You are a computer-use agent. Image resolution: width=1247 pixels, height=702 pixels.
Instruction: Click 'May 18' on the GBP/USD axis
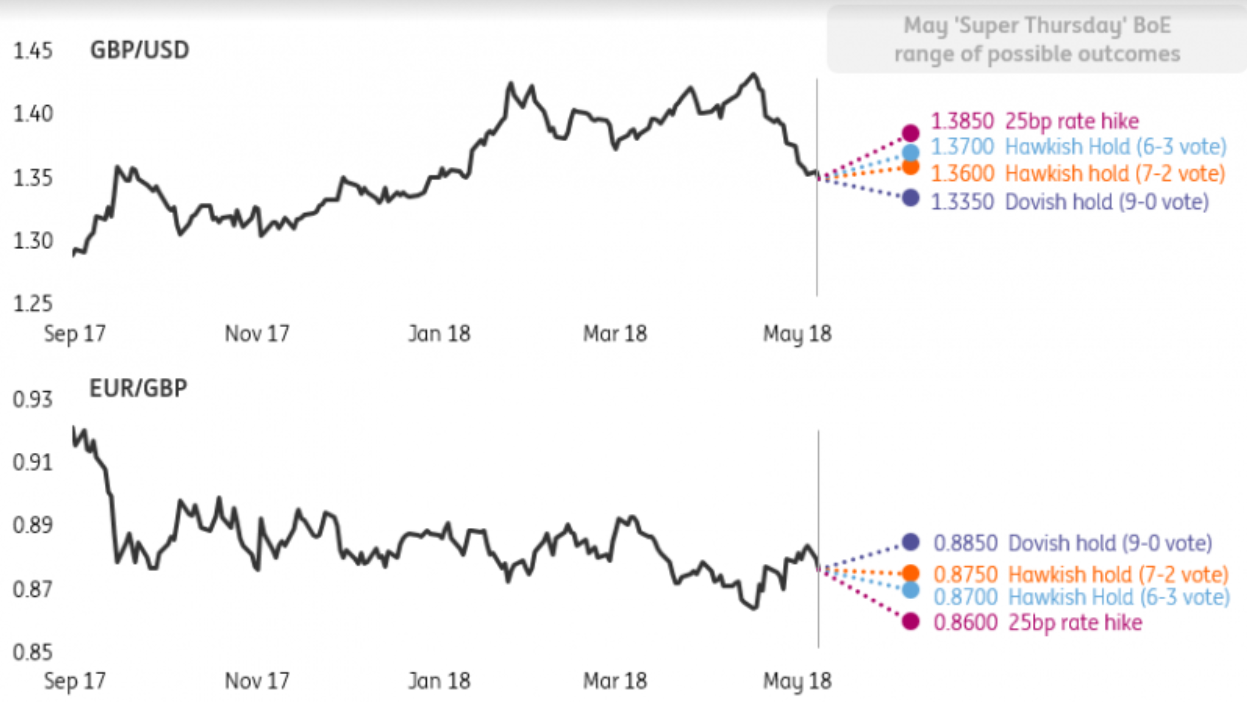click(796, 333)
